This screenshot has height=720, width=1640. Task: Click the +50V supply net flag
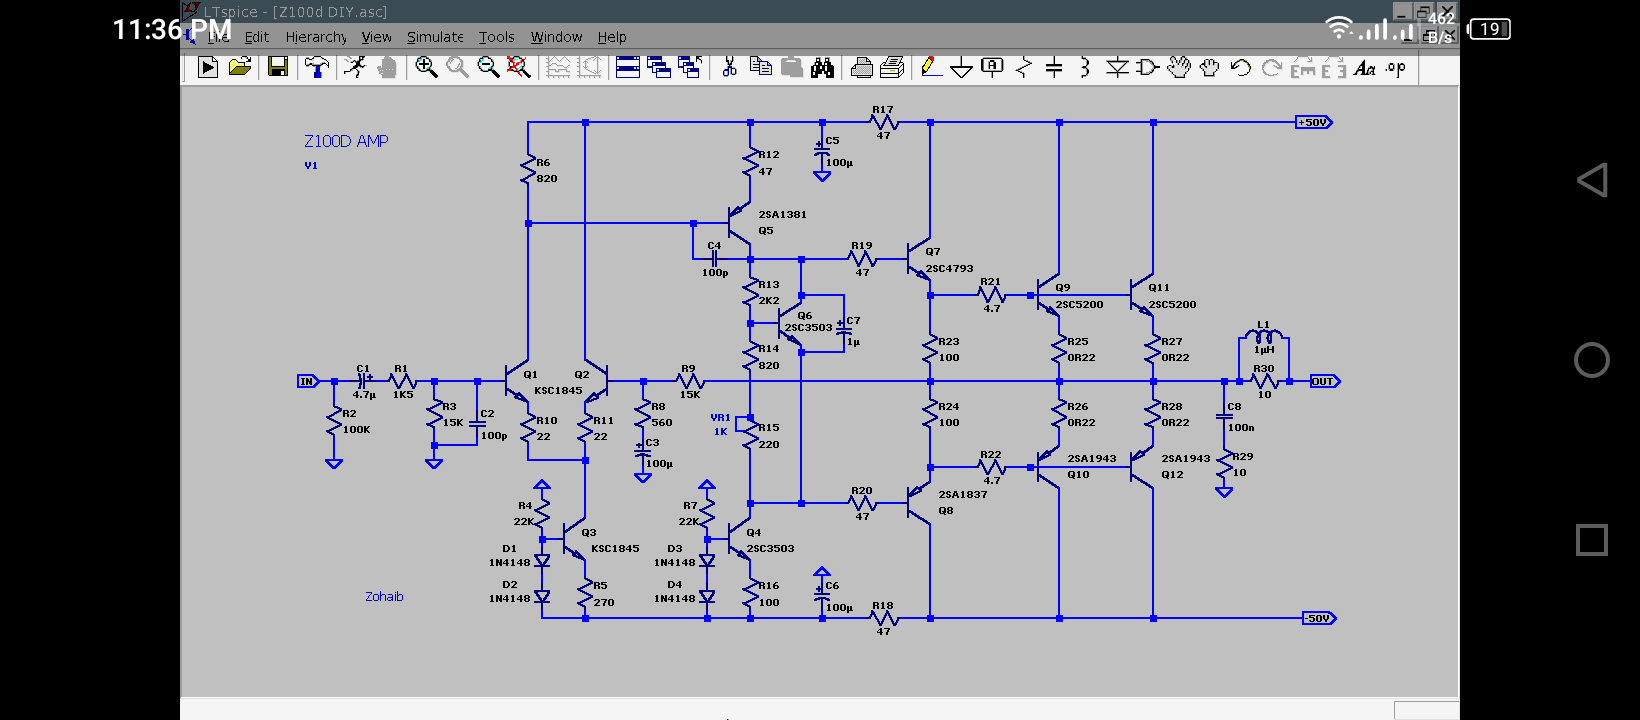point(1314,122)
